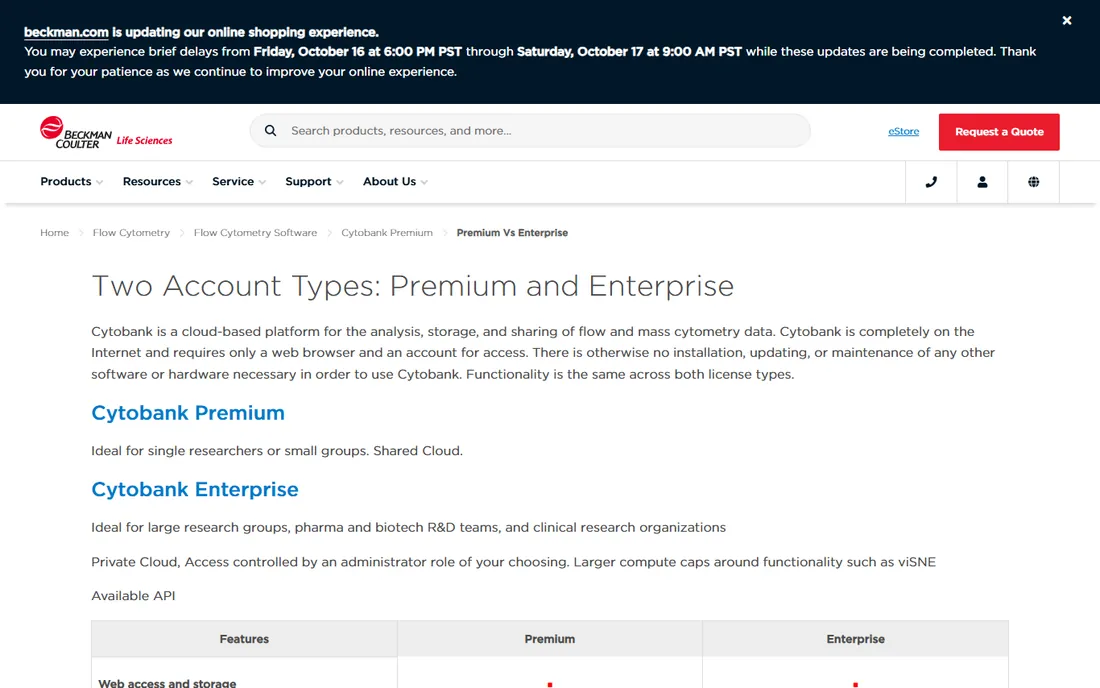Open the About Us menu
The image size is (1100, 688).
coord(389,182)
